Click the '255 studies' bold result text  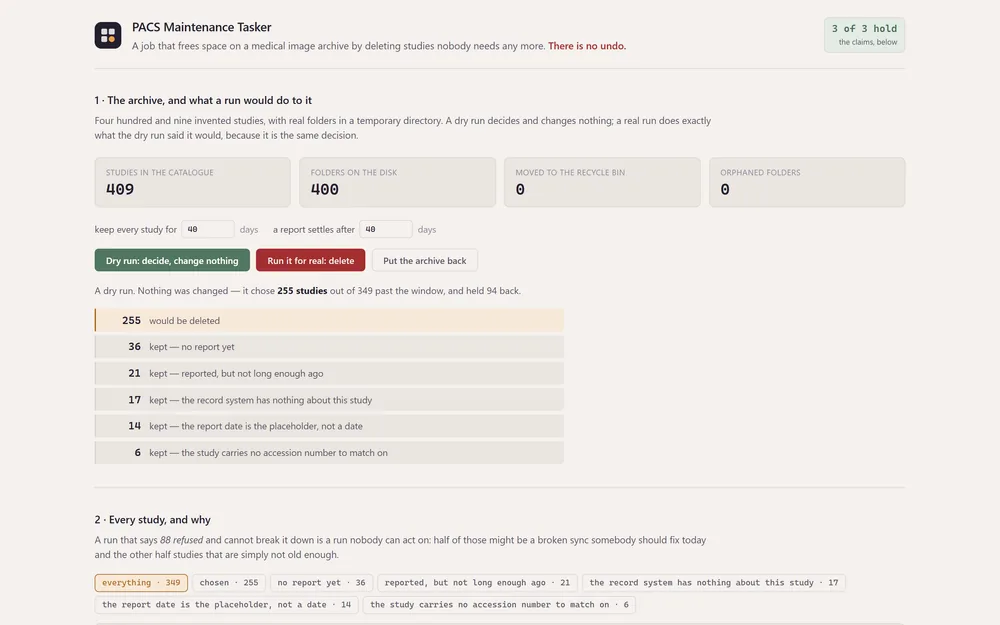(x=302, y=291)
